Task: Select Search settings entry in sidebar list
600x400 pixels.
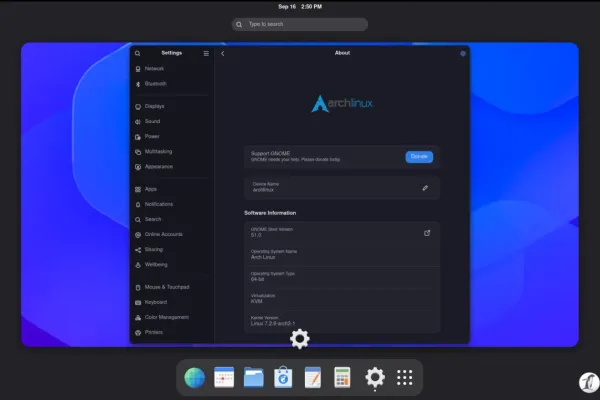Action: click(x=171, y=219)
